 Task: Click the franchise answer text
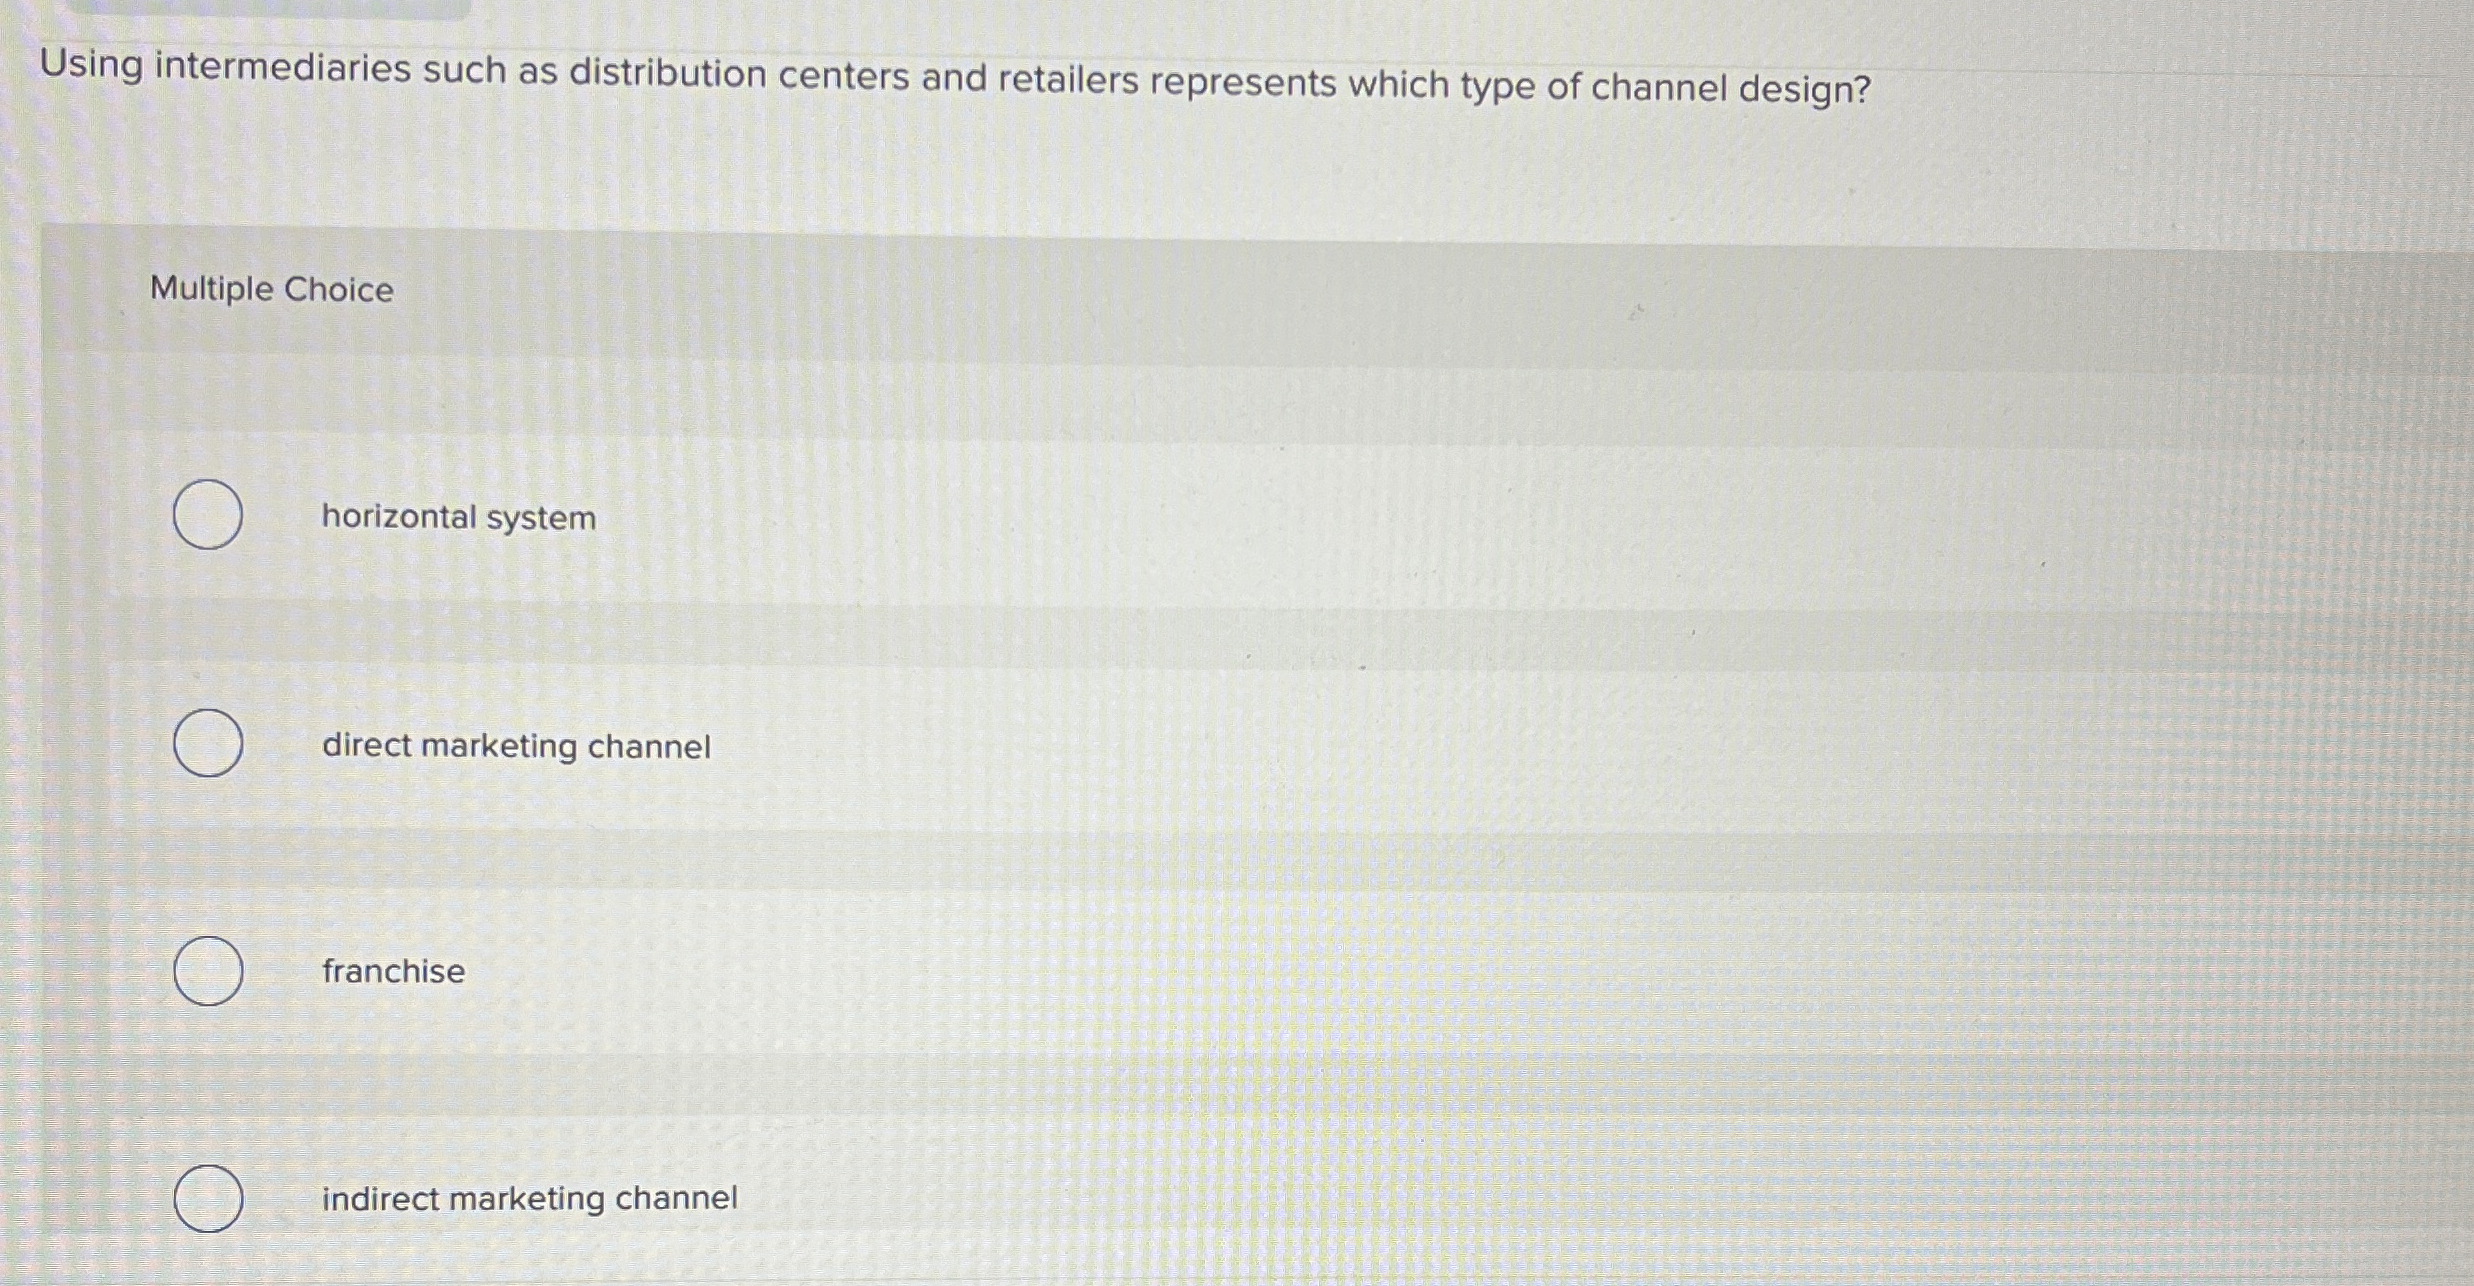pos(393,971)
